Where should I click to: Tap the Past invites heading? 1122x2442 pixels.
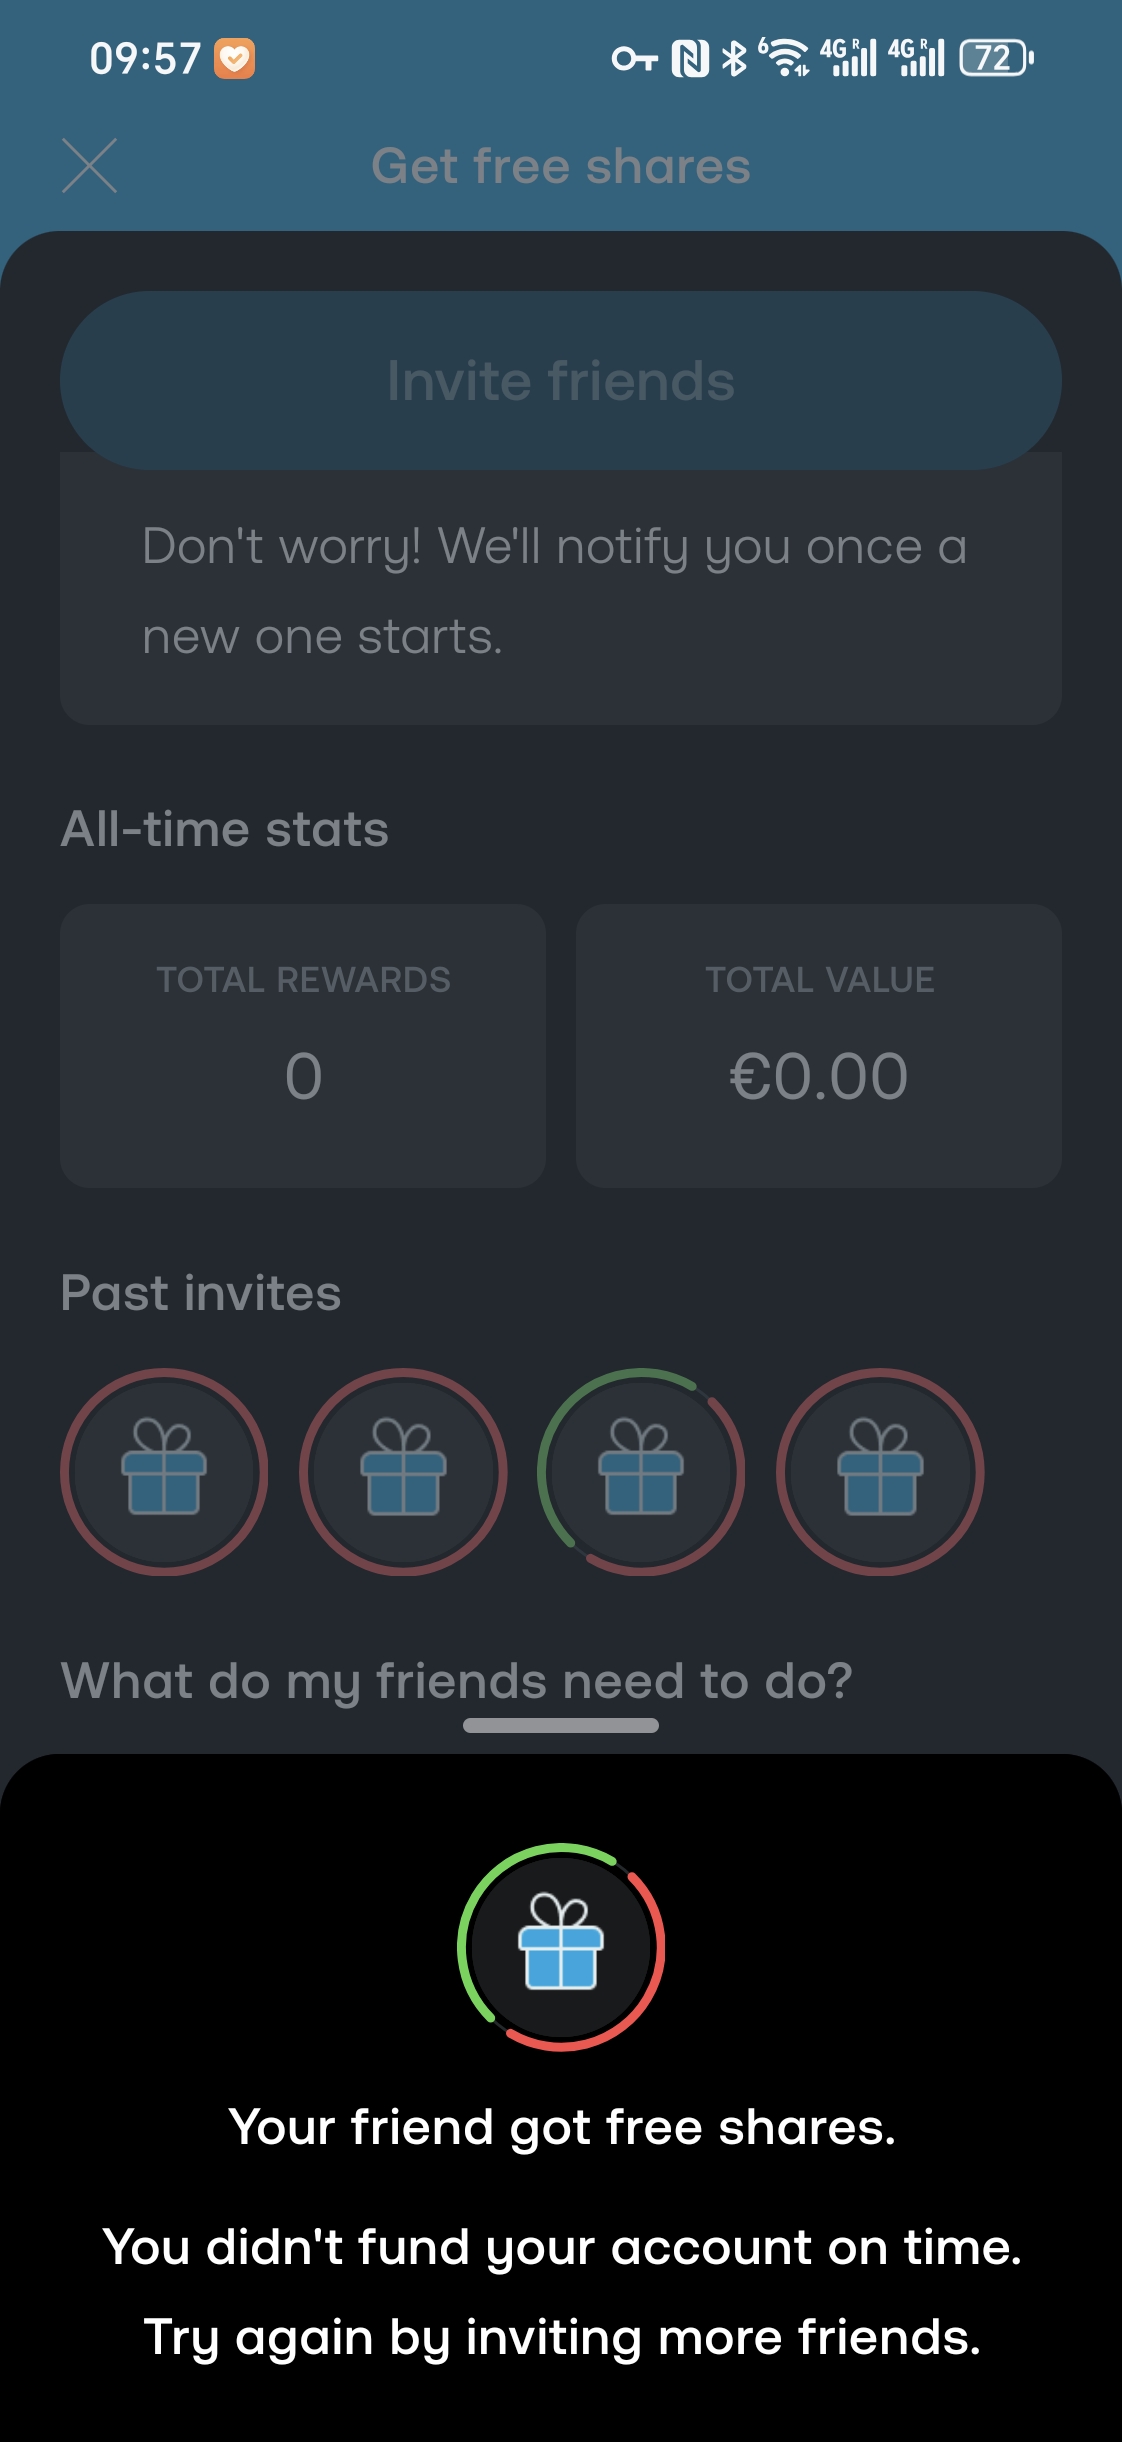click(201, 1293)
